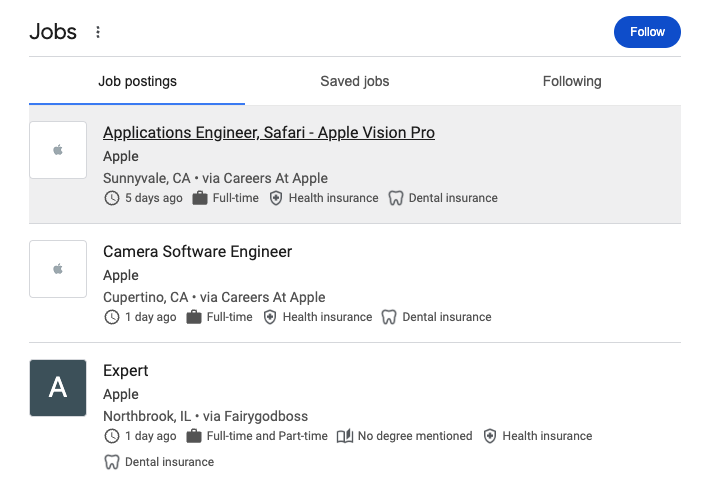Click clock icon next to 5 days ago
Screen dimensions: 712x483
pyautogui.click(x=112, y=198)
